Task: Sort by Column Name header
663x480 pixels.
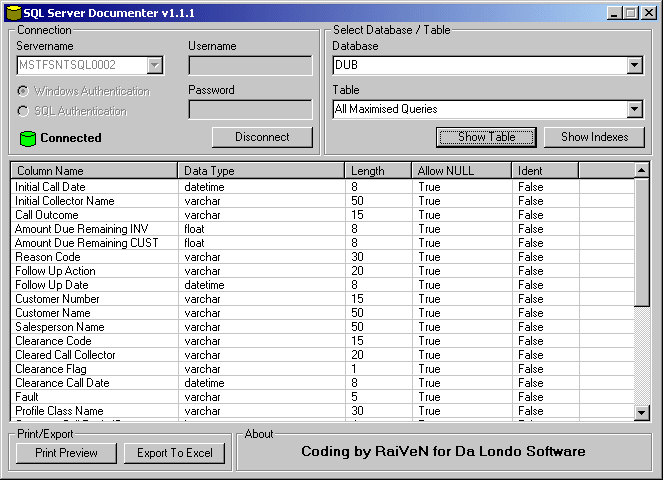Action: 94,171
